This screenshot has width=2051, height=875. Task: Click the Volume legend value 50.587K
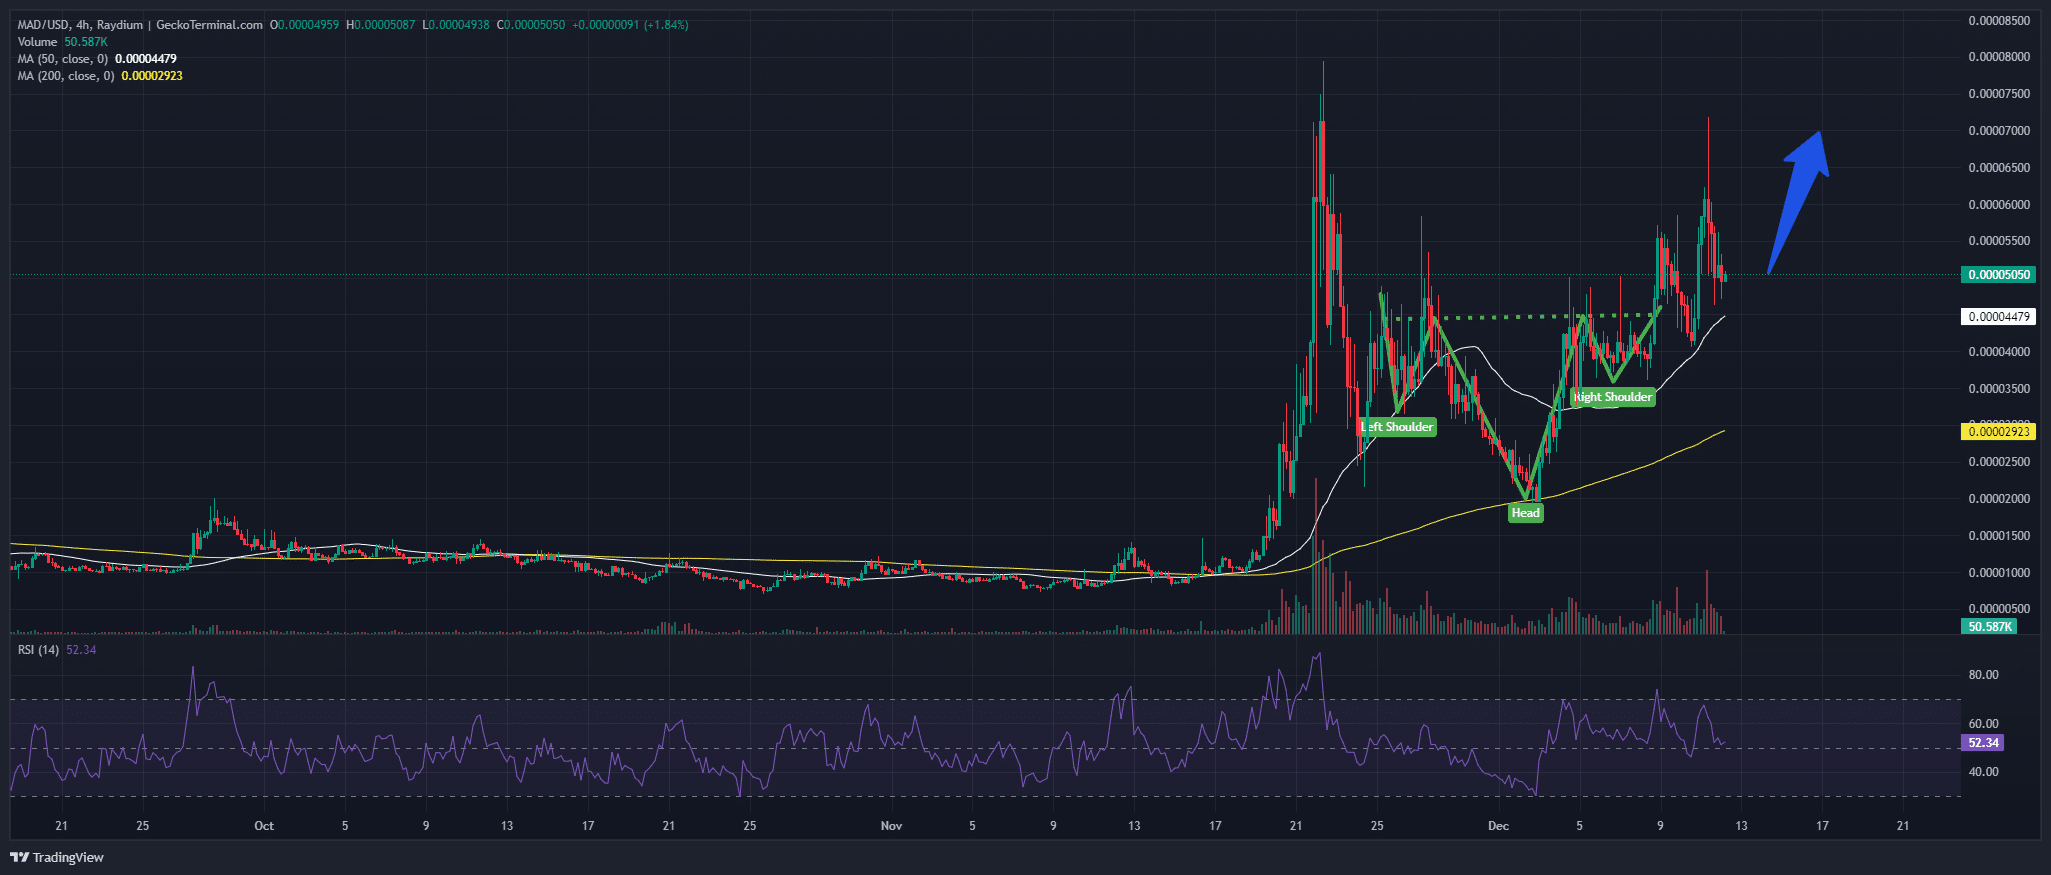(86, 42)
